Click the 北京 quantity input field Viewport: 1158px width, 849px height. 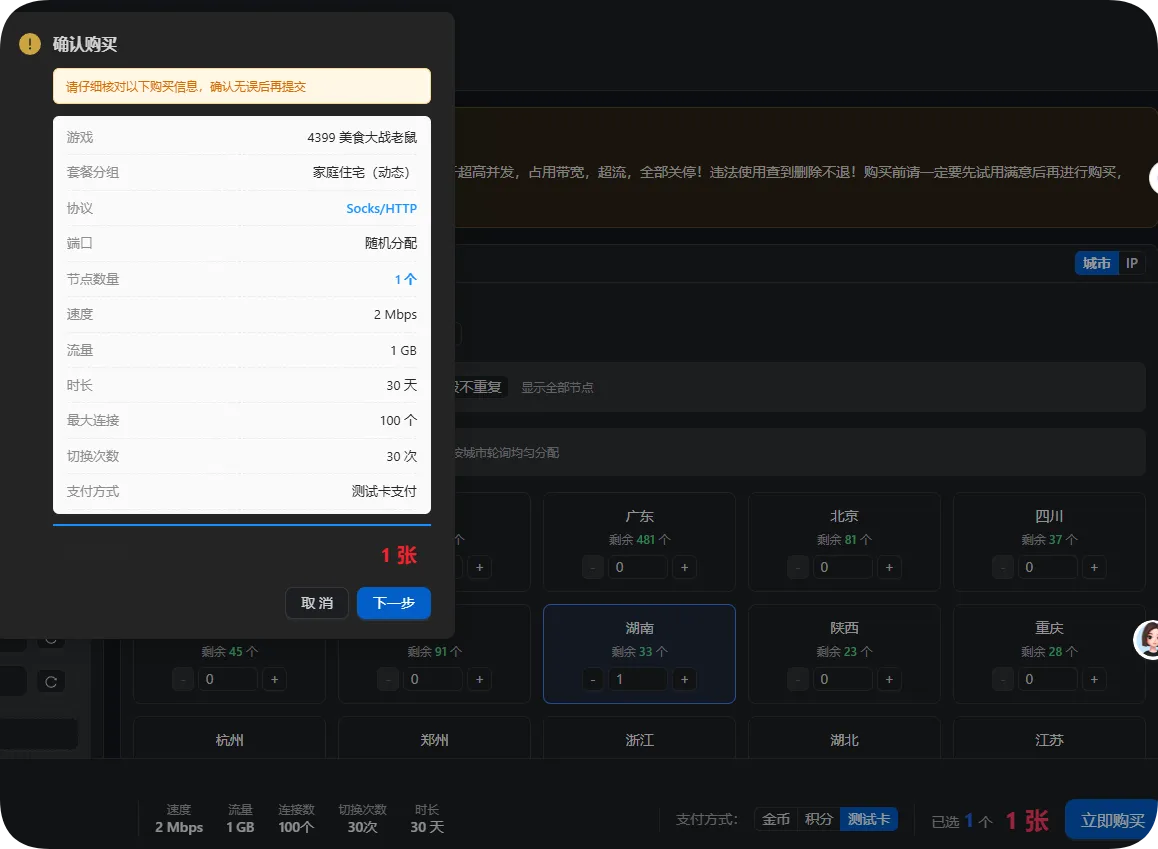coord(843,568)
